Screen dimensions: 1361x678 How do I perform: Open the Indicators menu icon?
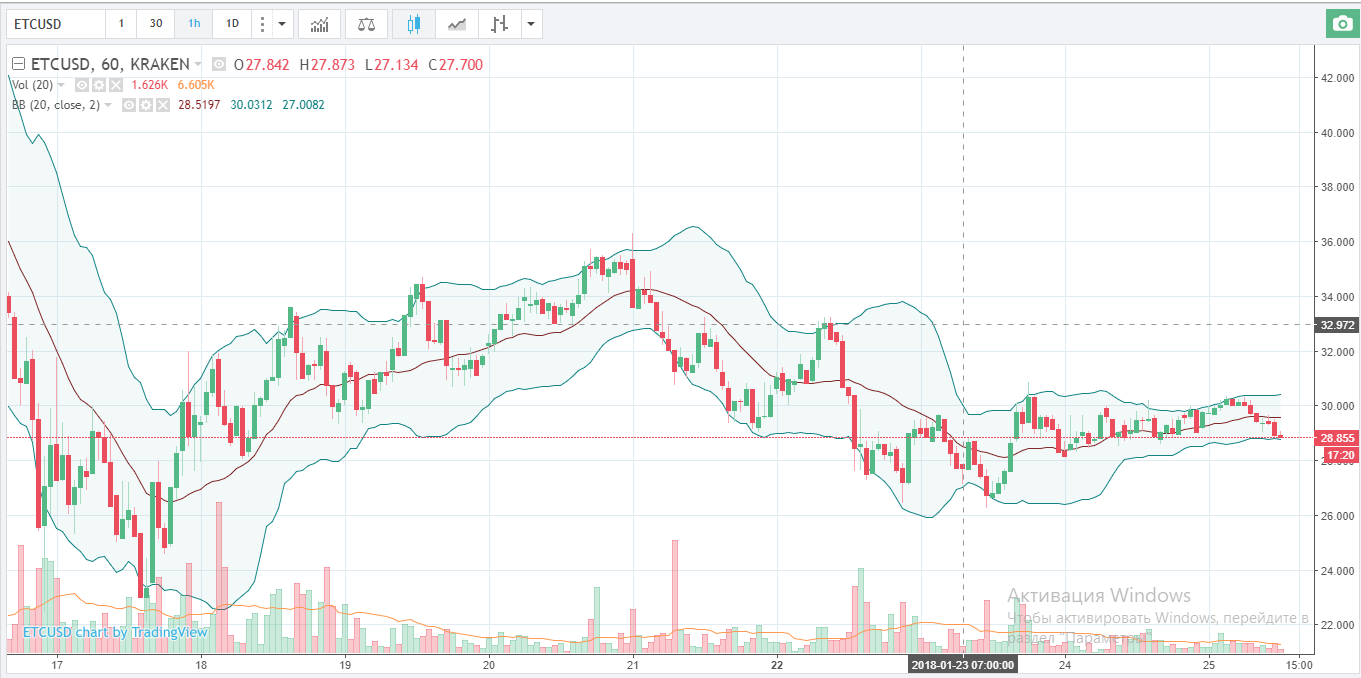click(319, 23)
